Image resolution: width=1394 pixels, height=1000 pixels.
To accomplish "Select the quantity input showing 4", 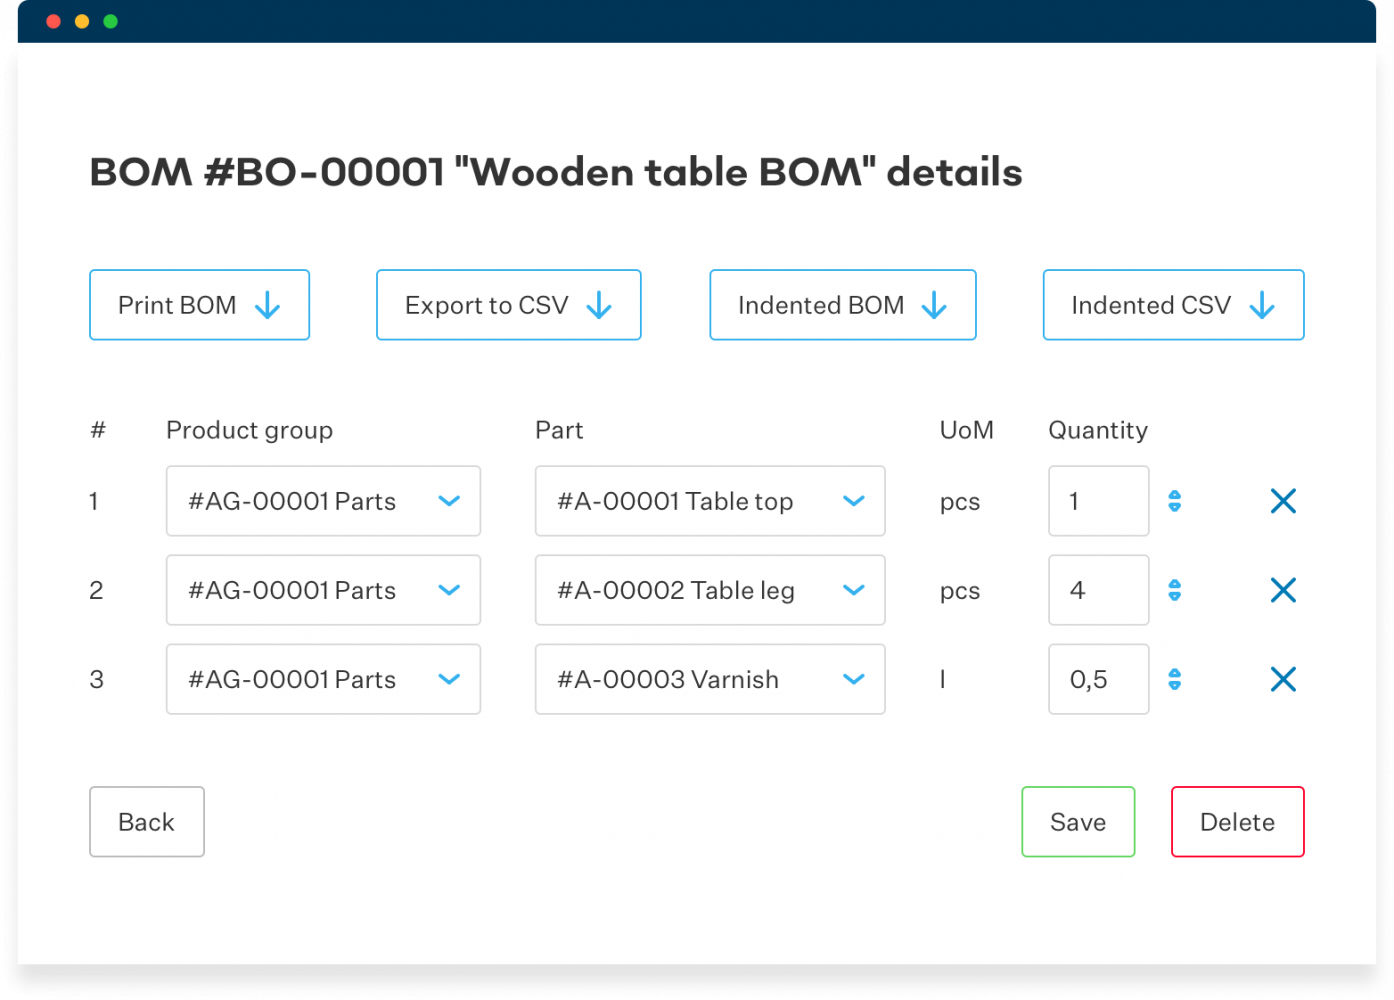I will [1098, 590].
